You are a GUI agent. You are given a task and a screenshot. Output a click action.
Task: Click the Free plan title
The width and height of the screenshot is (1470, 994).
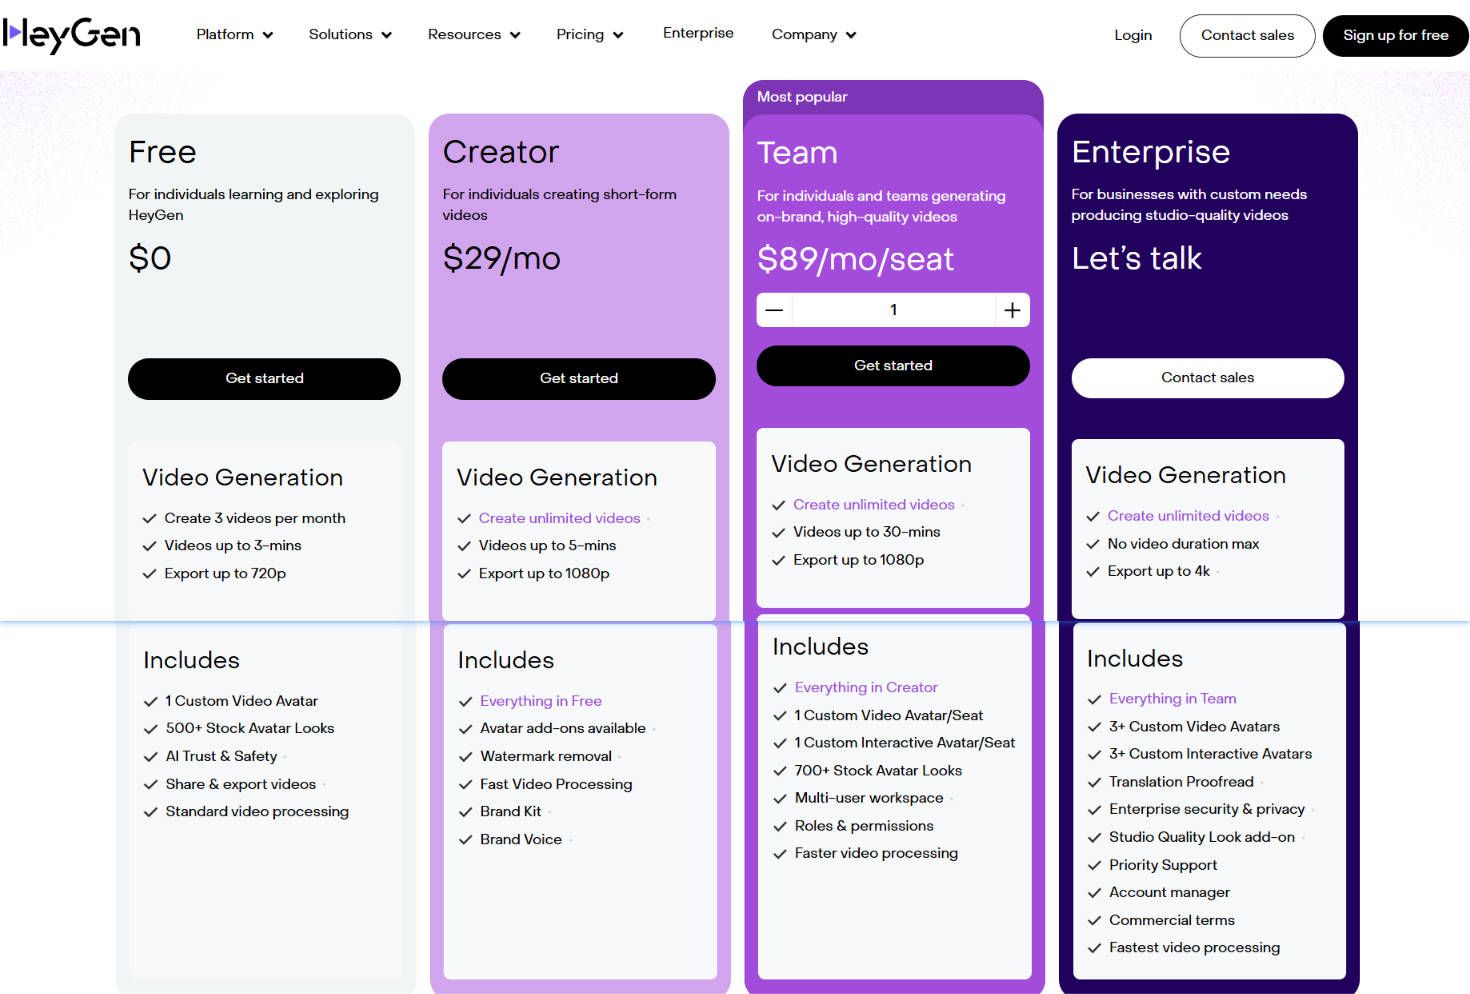pyautogui.click(x=162, y=152)
